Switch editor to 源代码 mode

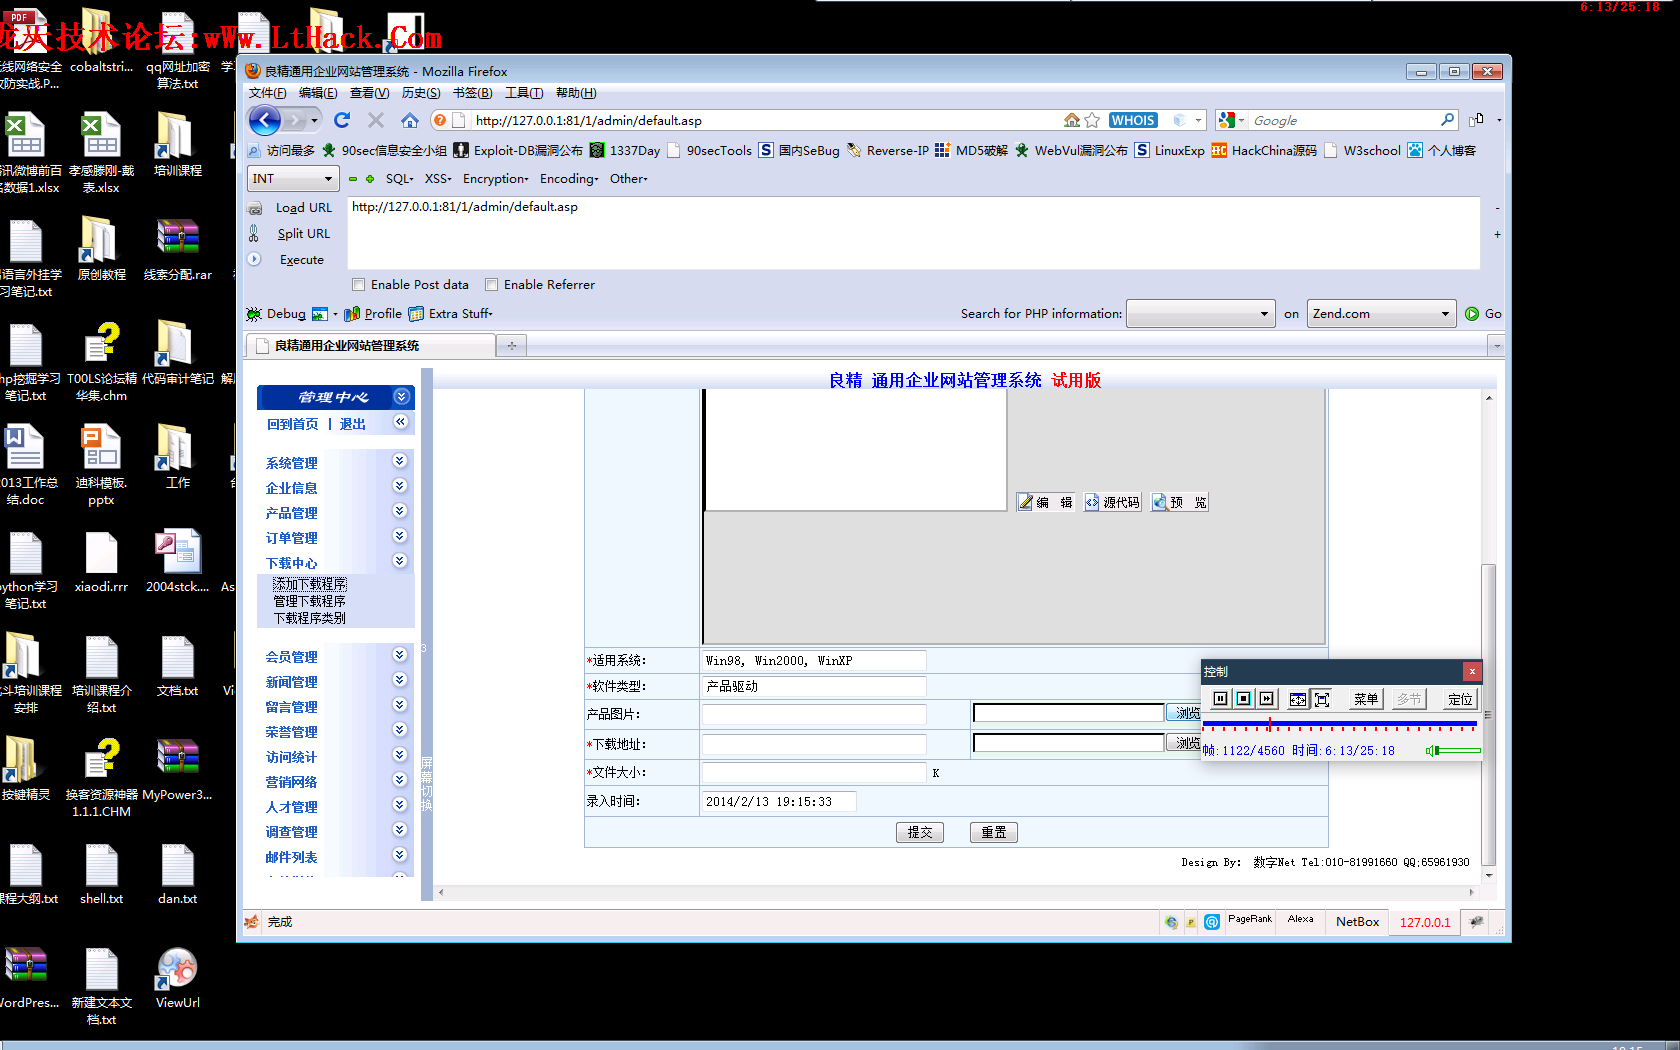click(1113, 502)
